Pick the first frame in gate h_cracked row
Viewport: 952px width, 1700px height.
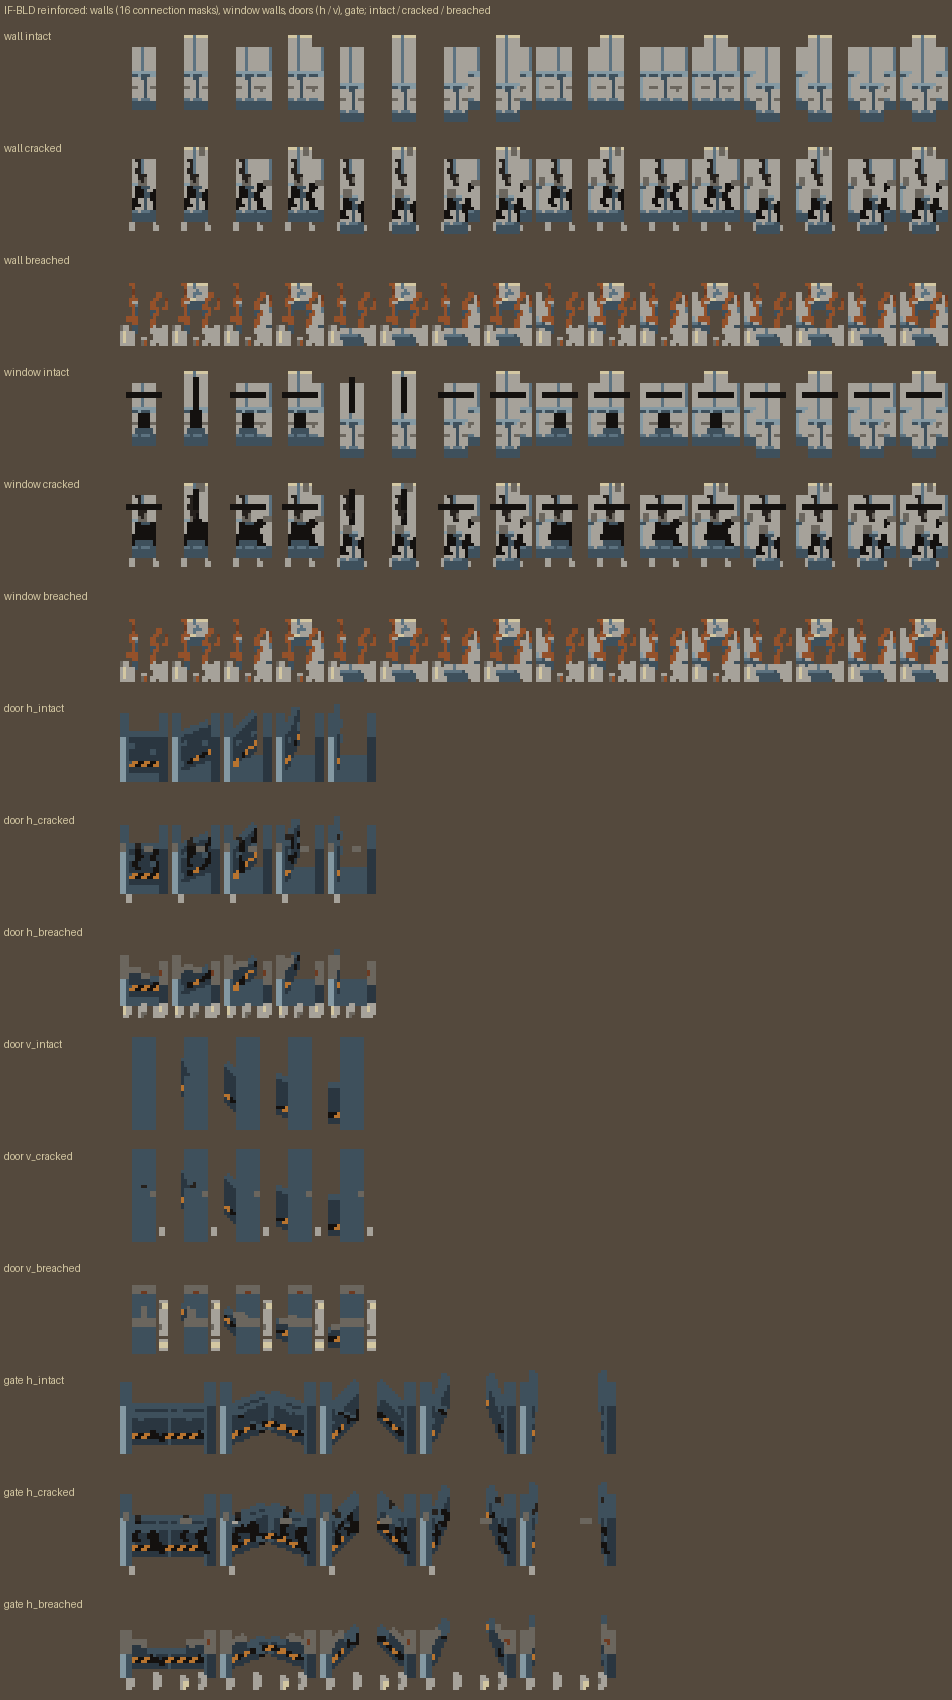169,1532
